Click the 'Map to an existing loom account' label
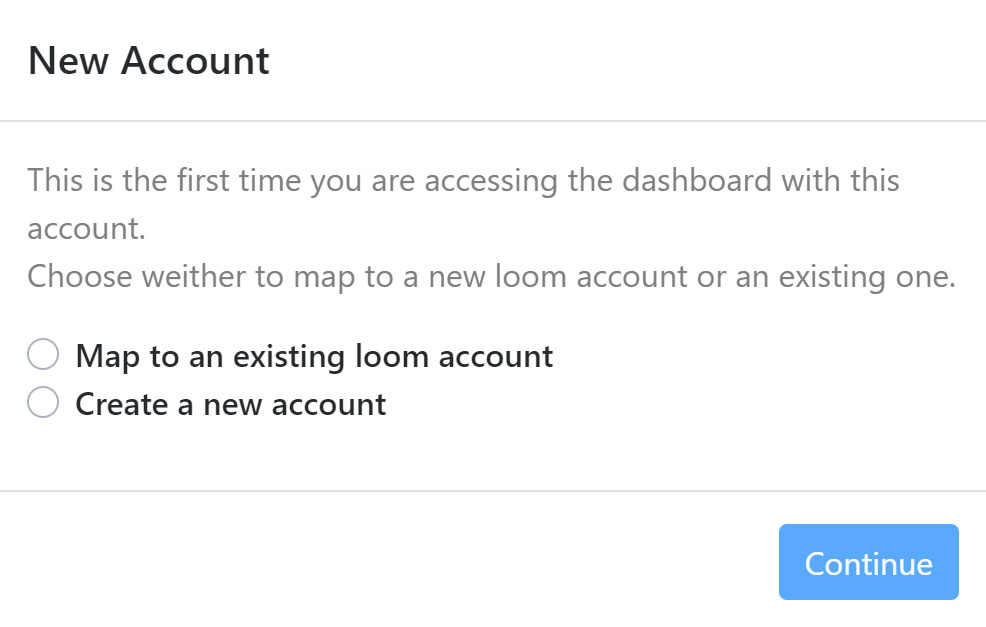 point(314,357)
